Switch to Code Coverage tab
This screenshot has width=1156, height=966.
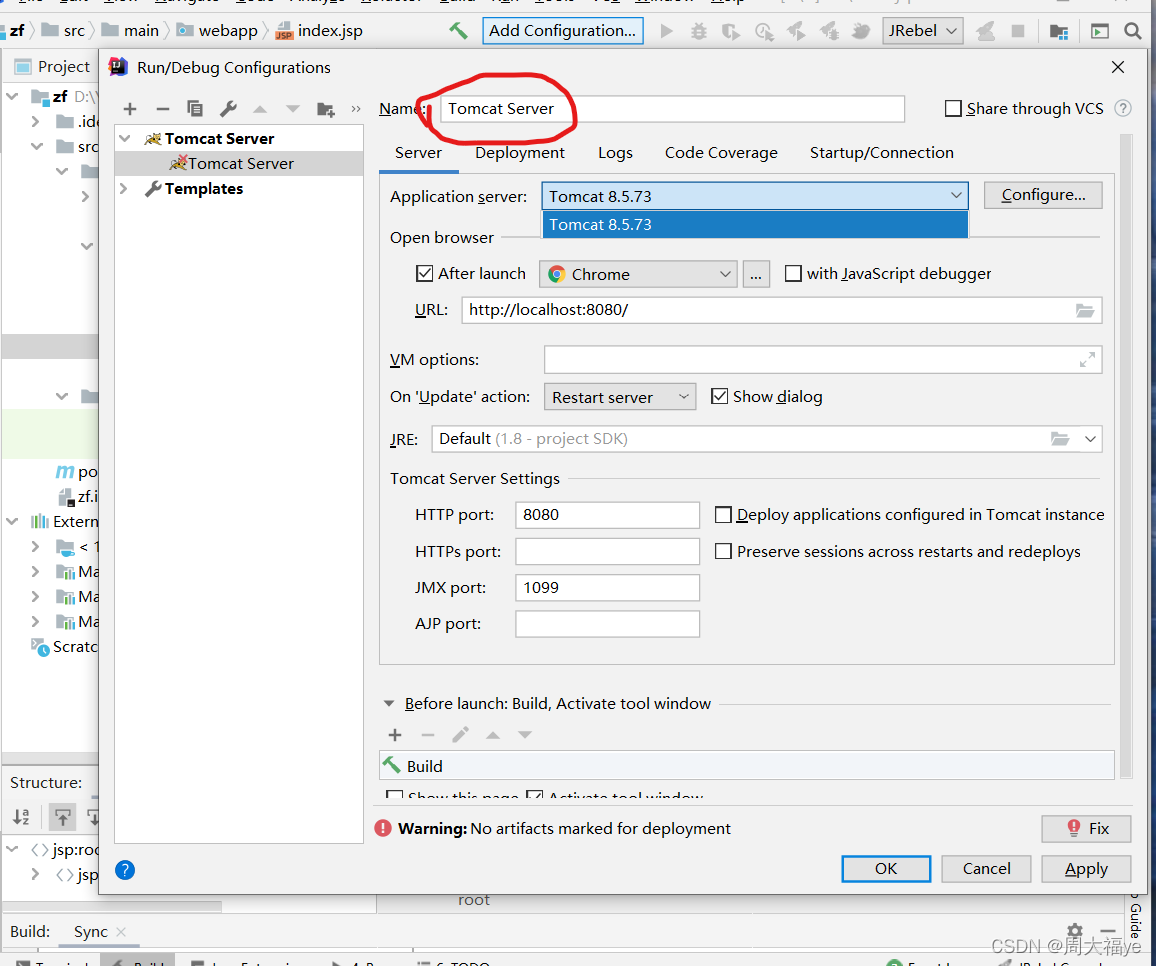click(721, 153)
